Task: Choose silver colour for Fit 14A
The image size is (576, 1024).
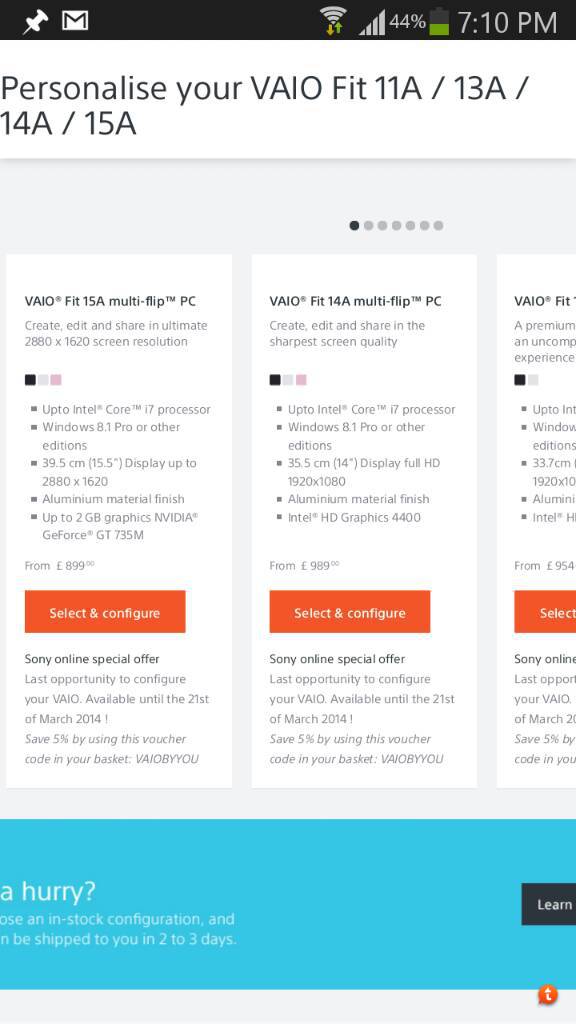Action: pos(288,379)
